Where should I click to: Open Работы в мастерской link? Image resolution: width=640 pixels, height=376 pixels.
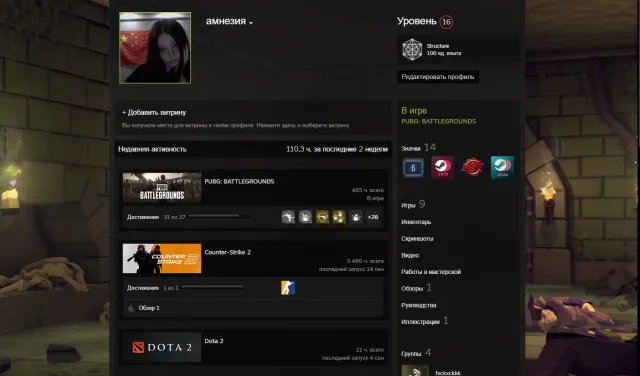click(431, 272)
